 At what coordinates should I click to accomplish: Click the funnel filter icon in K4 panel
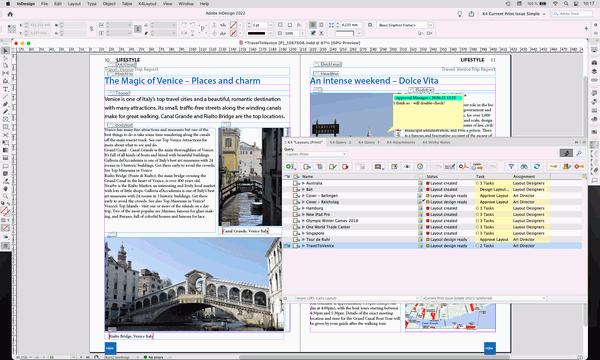511,166
